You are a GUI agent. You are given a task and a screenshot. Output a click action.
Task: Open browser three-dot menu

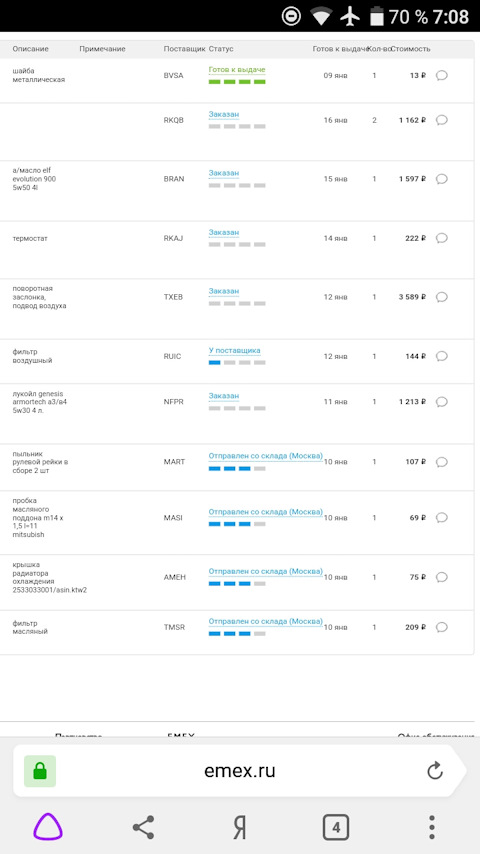(x=432, y=828)
